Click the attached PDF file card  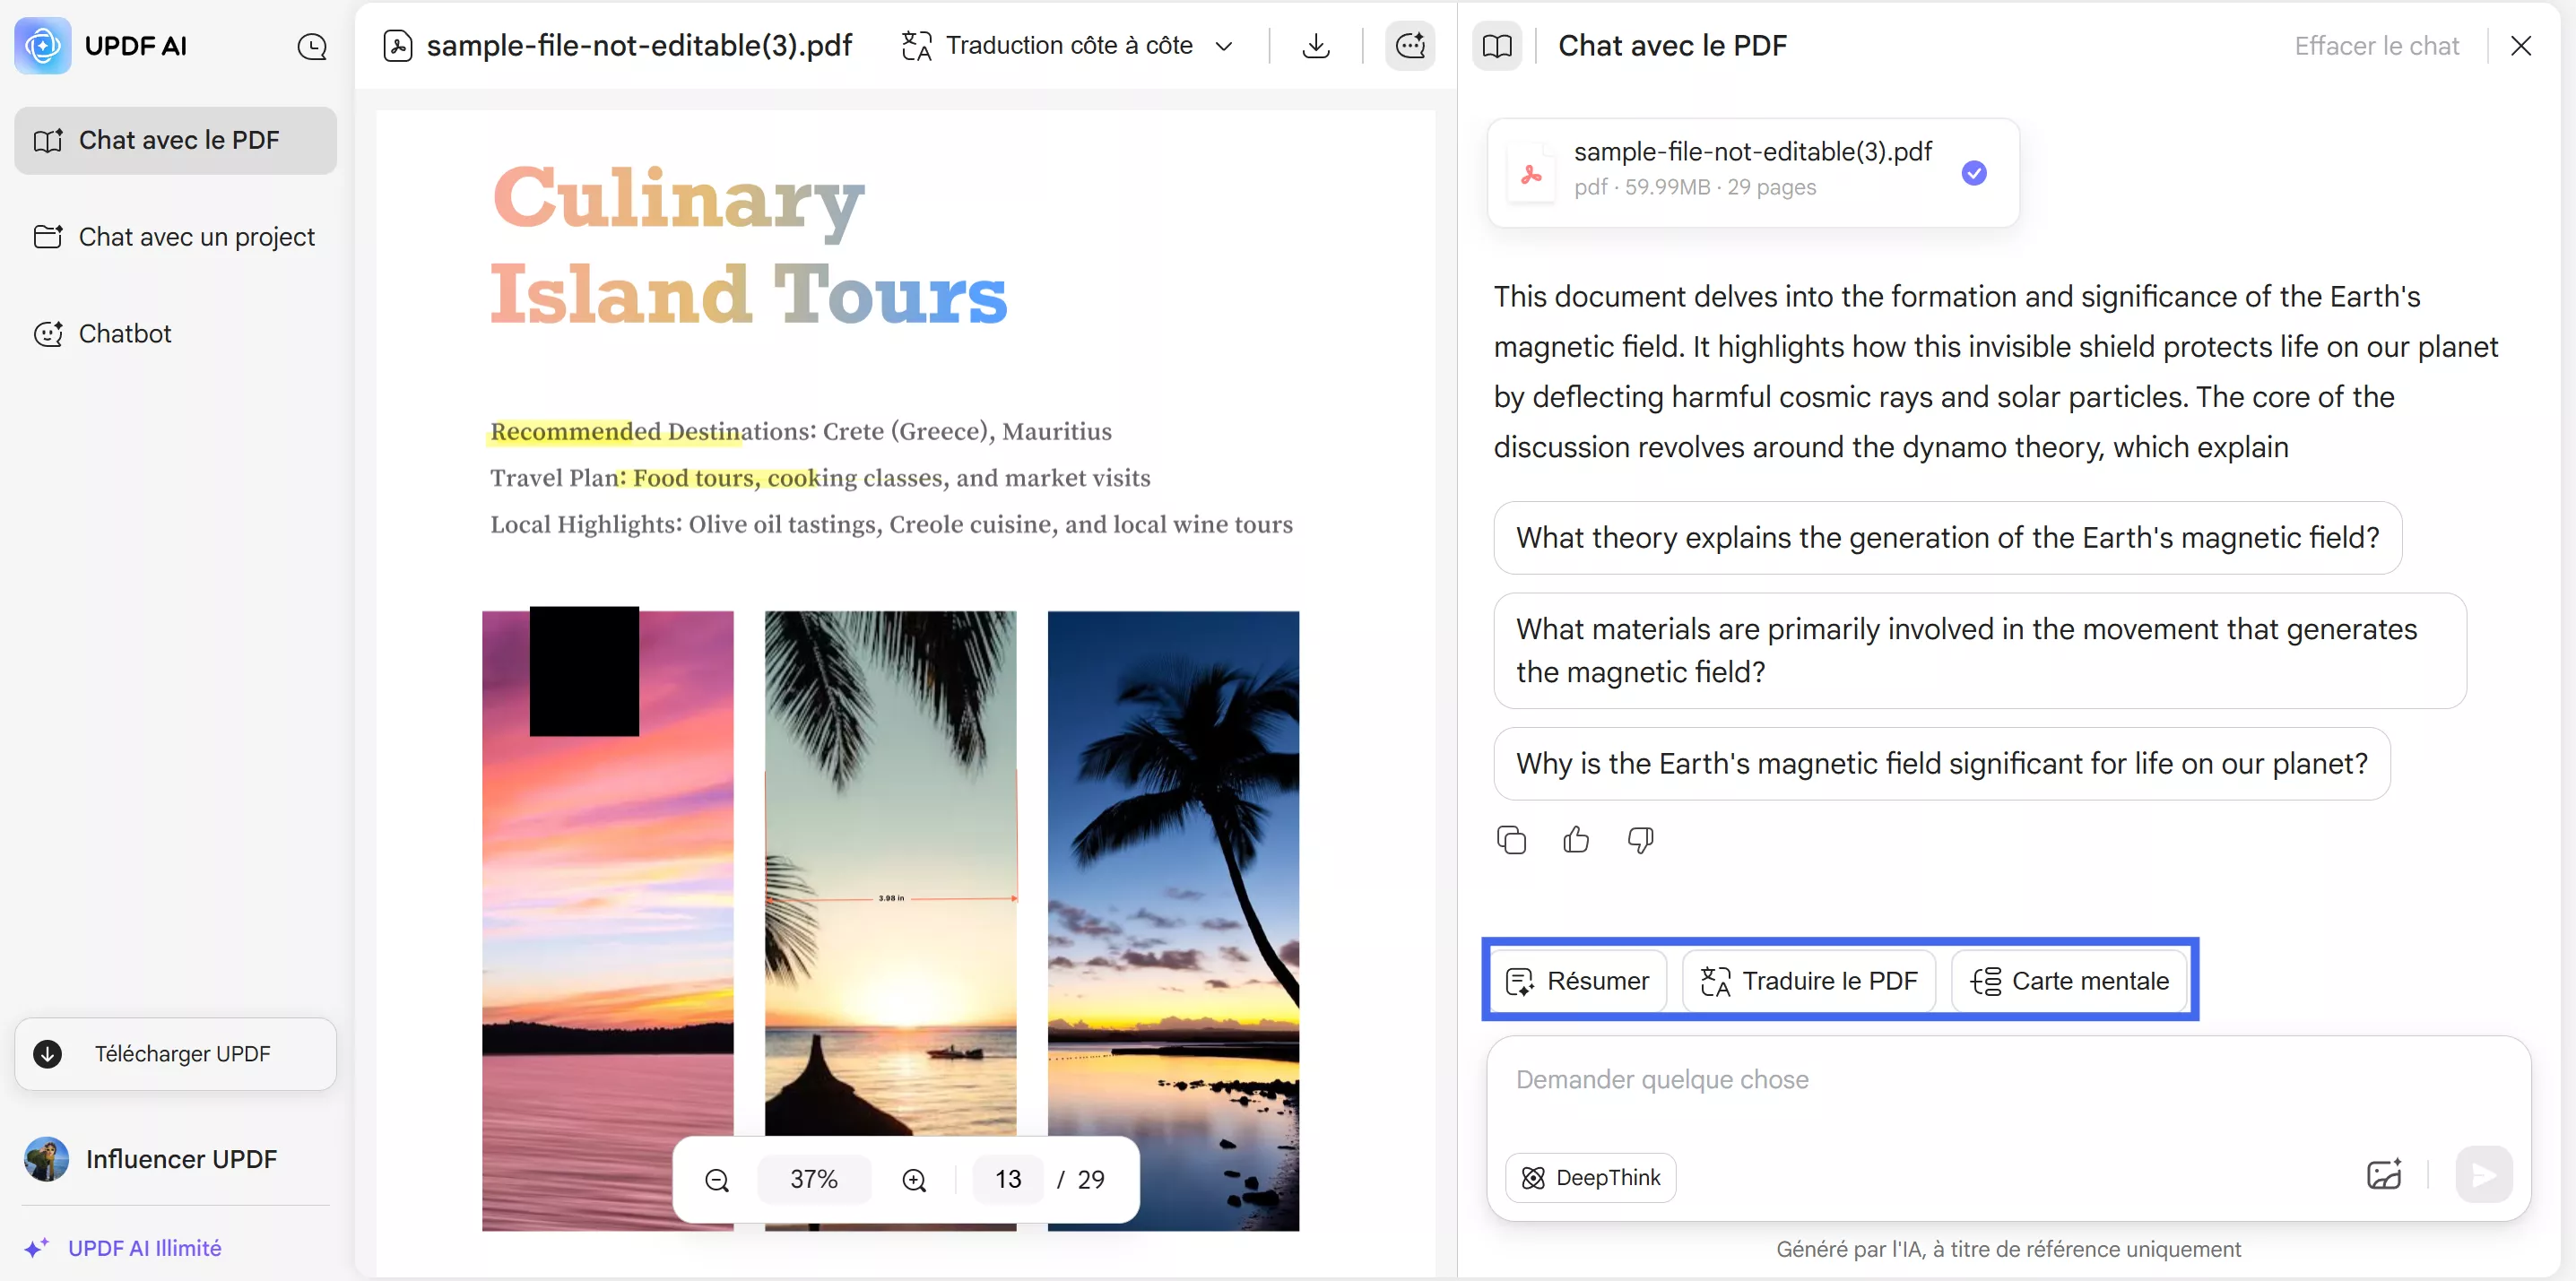[x=1752, y=173]
